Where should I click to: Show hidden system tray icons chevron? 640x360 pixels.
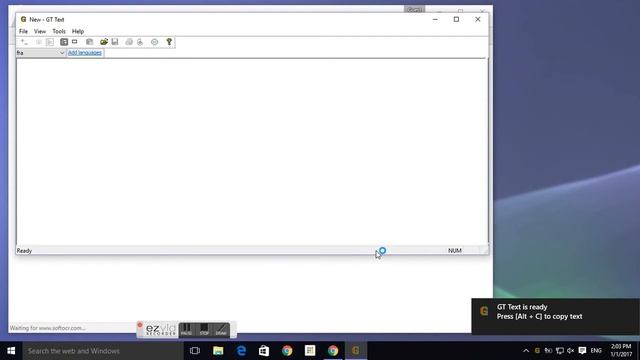[x=526, y=351]
